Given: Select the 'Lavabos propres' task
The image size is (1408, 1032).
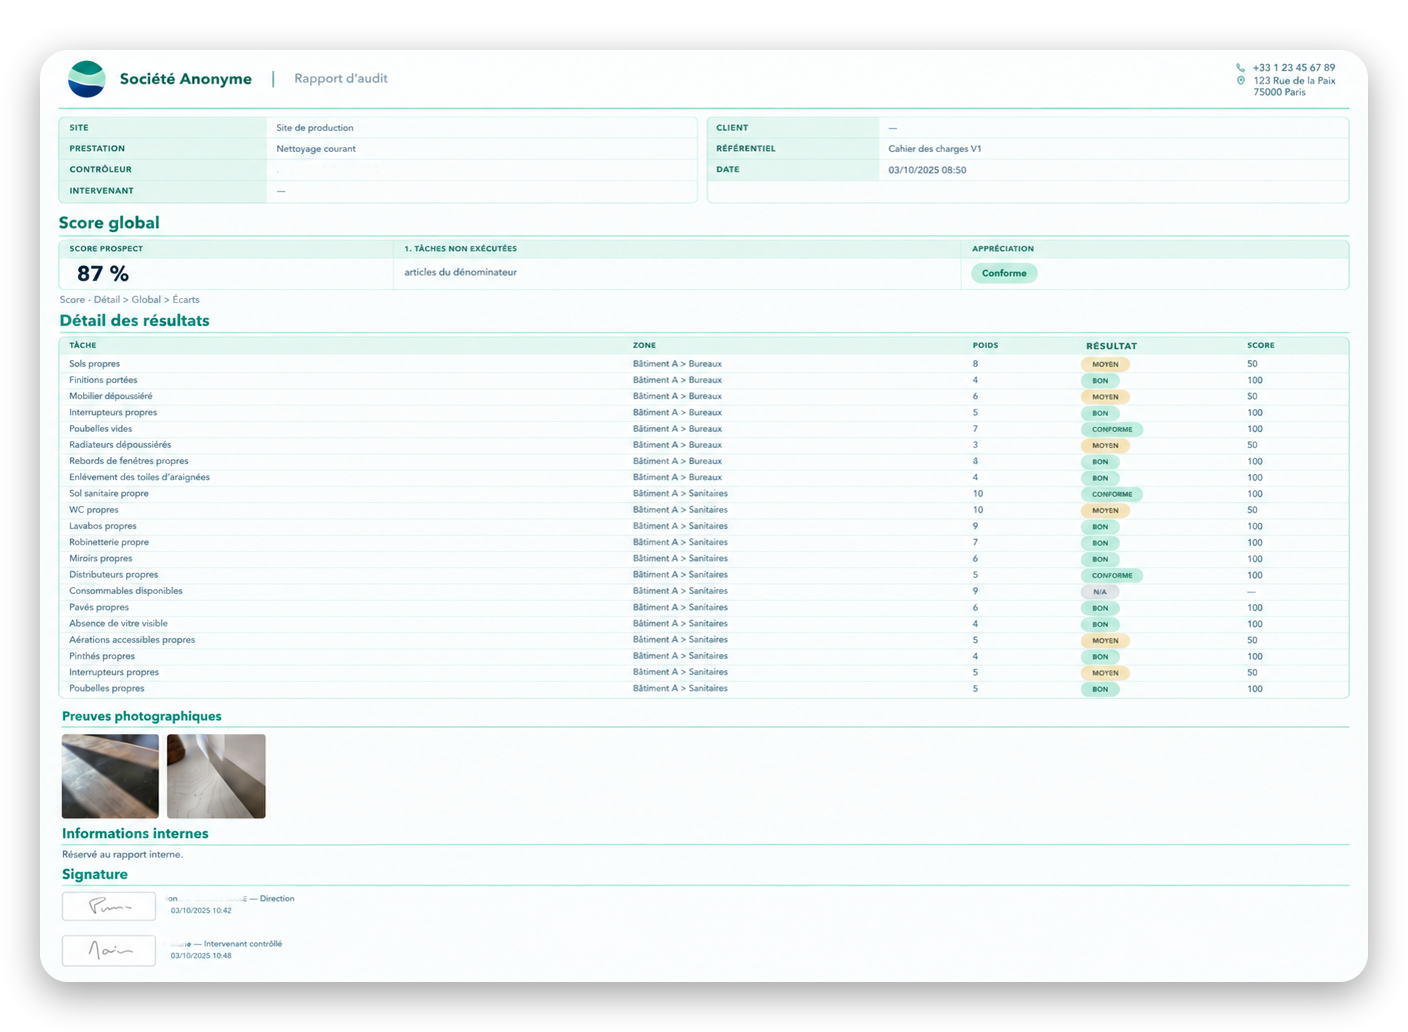Looking at the screenshot, I should coord(103,526).
